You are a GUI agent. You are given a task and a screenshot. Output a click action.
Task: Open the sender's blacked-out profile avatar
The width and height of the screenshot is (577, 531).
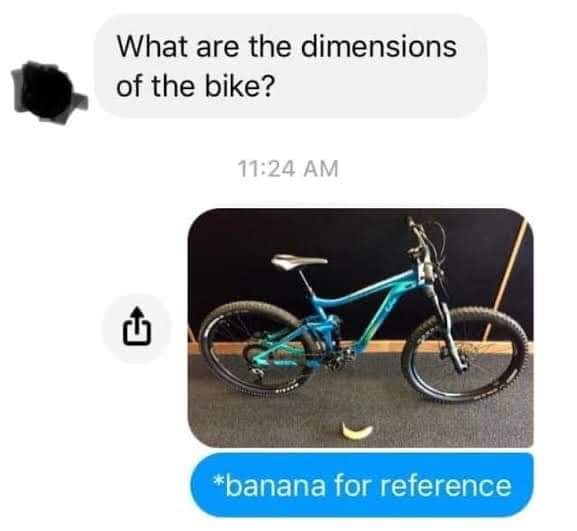pyautogui.click(x=48, y=93)
